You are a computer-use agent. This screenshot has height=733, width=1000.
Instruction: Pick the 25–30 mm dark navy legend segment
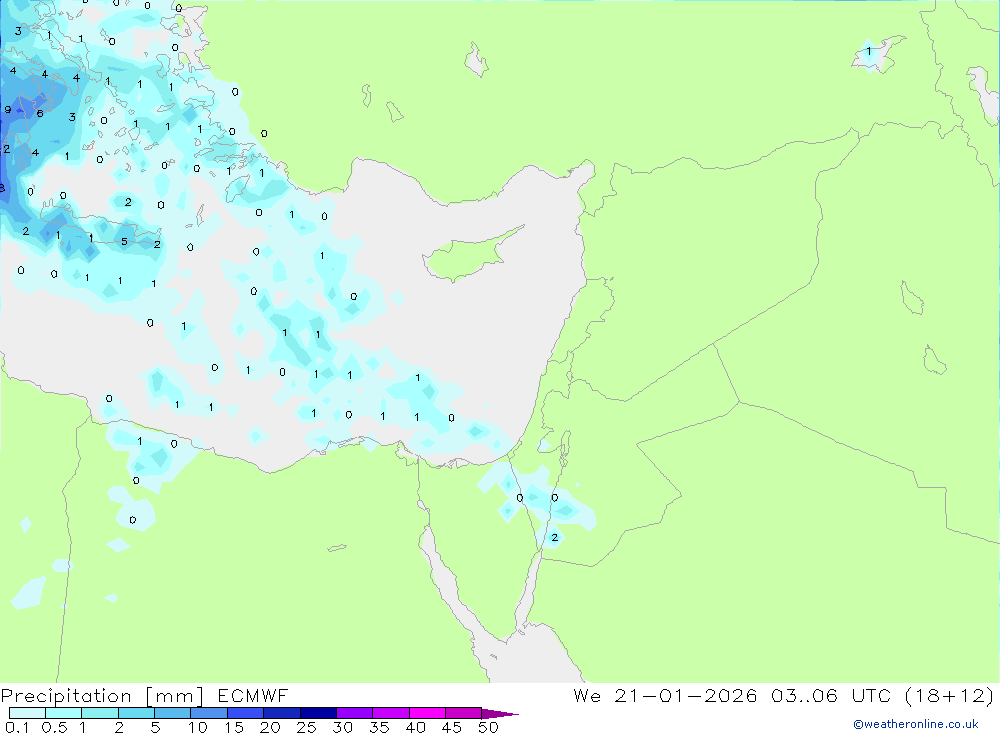pos(318,713)
